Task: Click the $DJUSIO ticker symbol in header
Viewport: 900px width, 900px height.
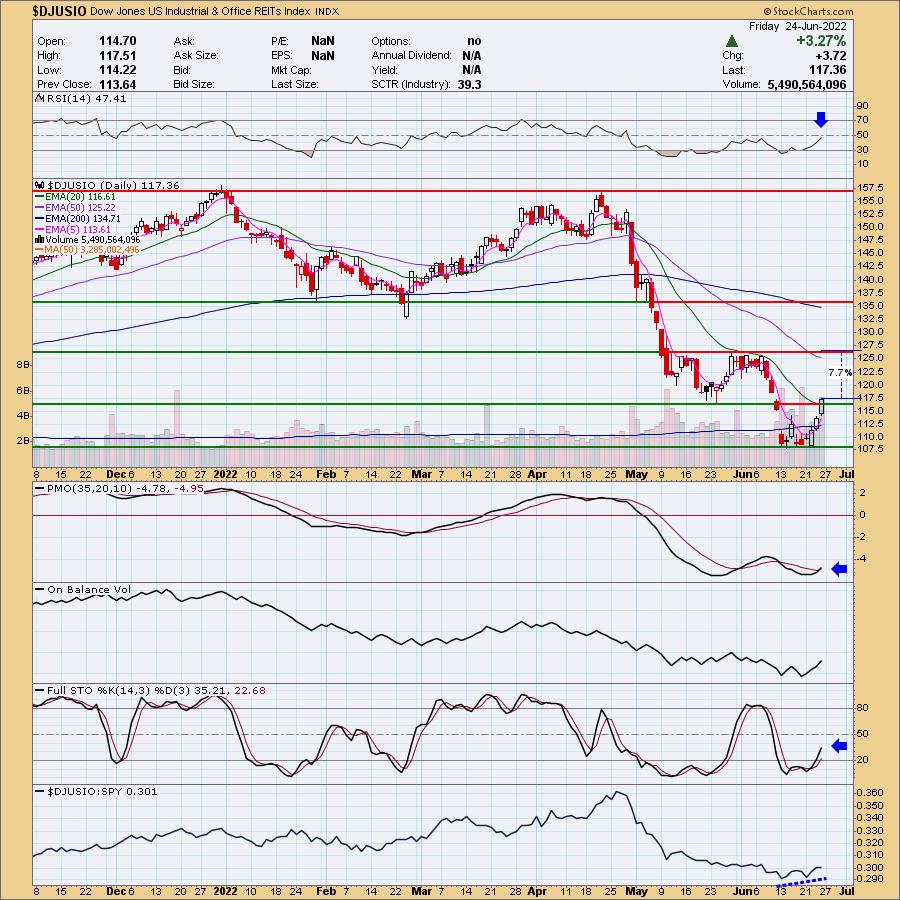Action: [x=60, y=11]
